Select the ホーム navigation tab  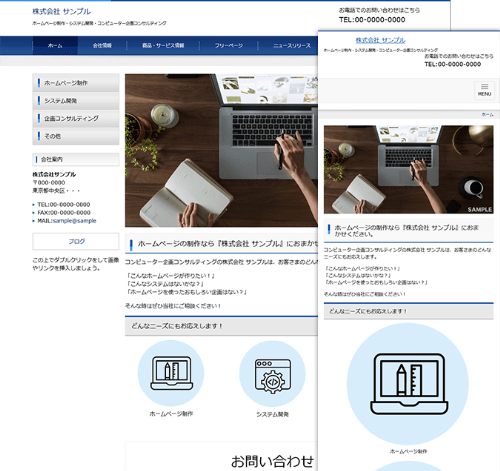[55, 45]
